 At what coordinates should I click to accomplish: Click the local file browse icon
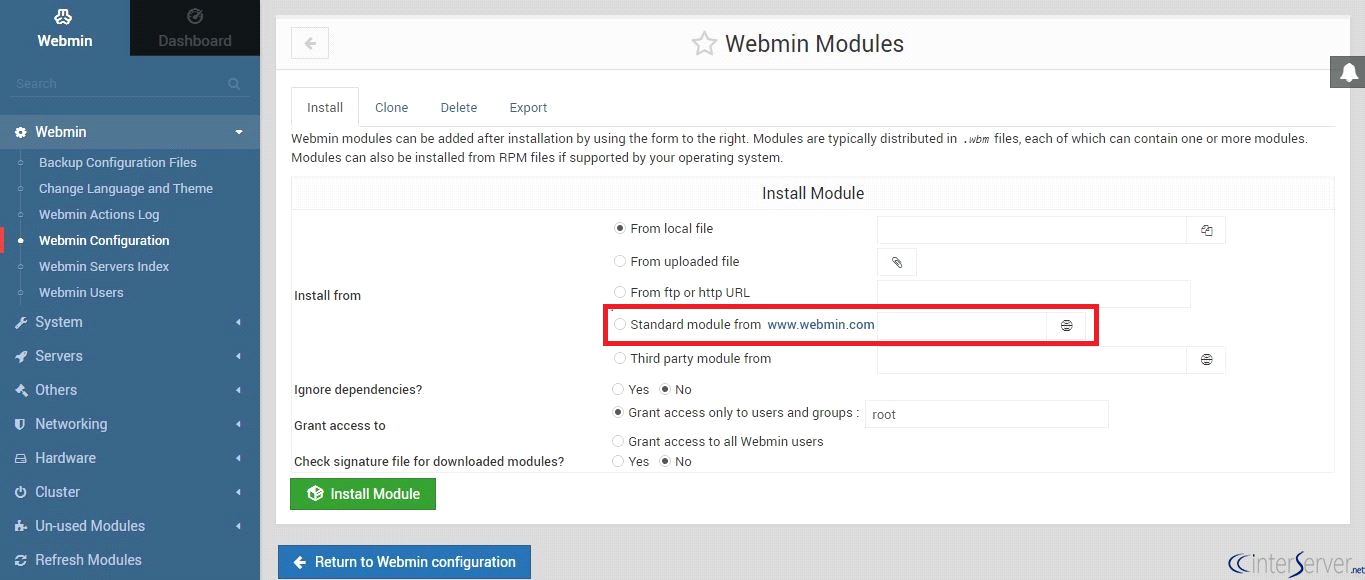coord(1206,230)
